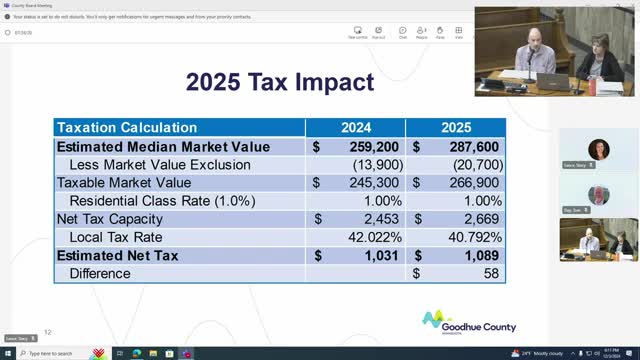Click the 40.792% rate value
Screen dimensions: 640x360
[x=475, y=237]
